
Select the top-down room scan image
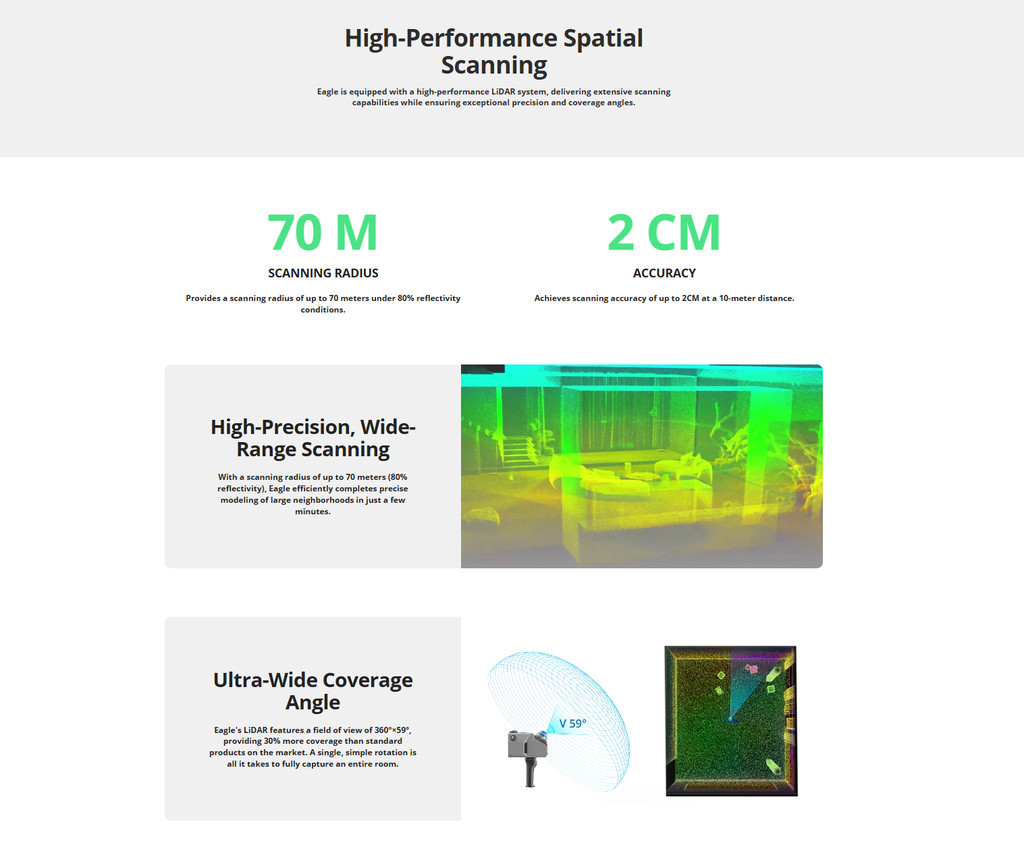click(x=730, y=720)
